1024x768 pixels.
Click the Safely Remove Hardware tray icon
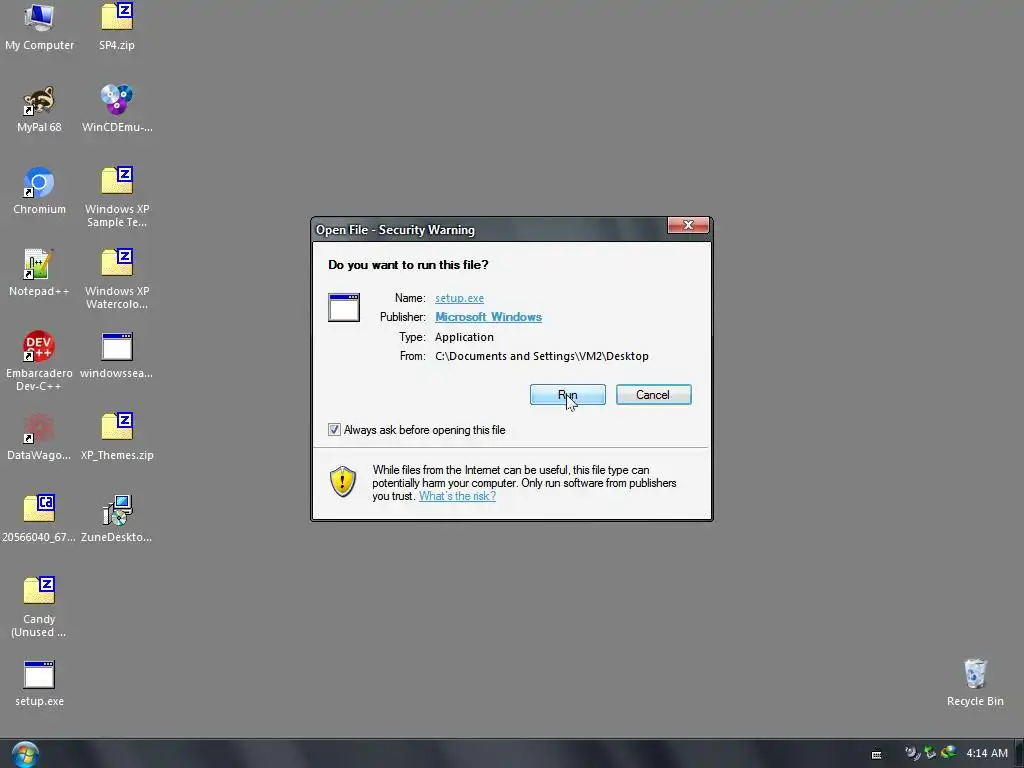(x=930, y=753)
